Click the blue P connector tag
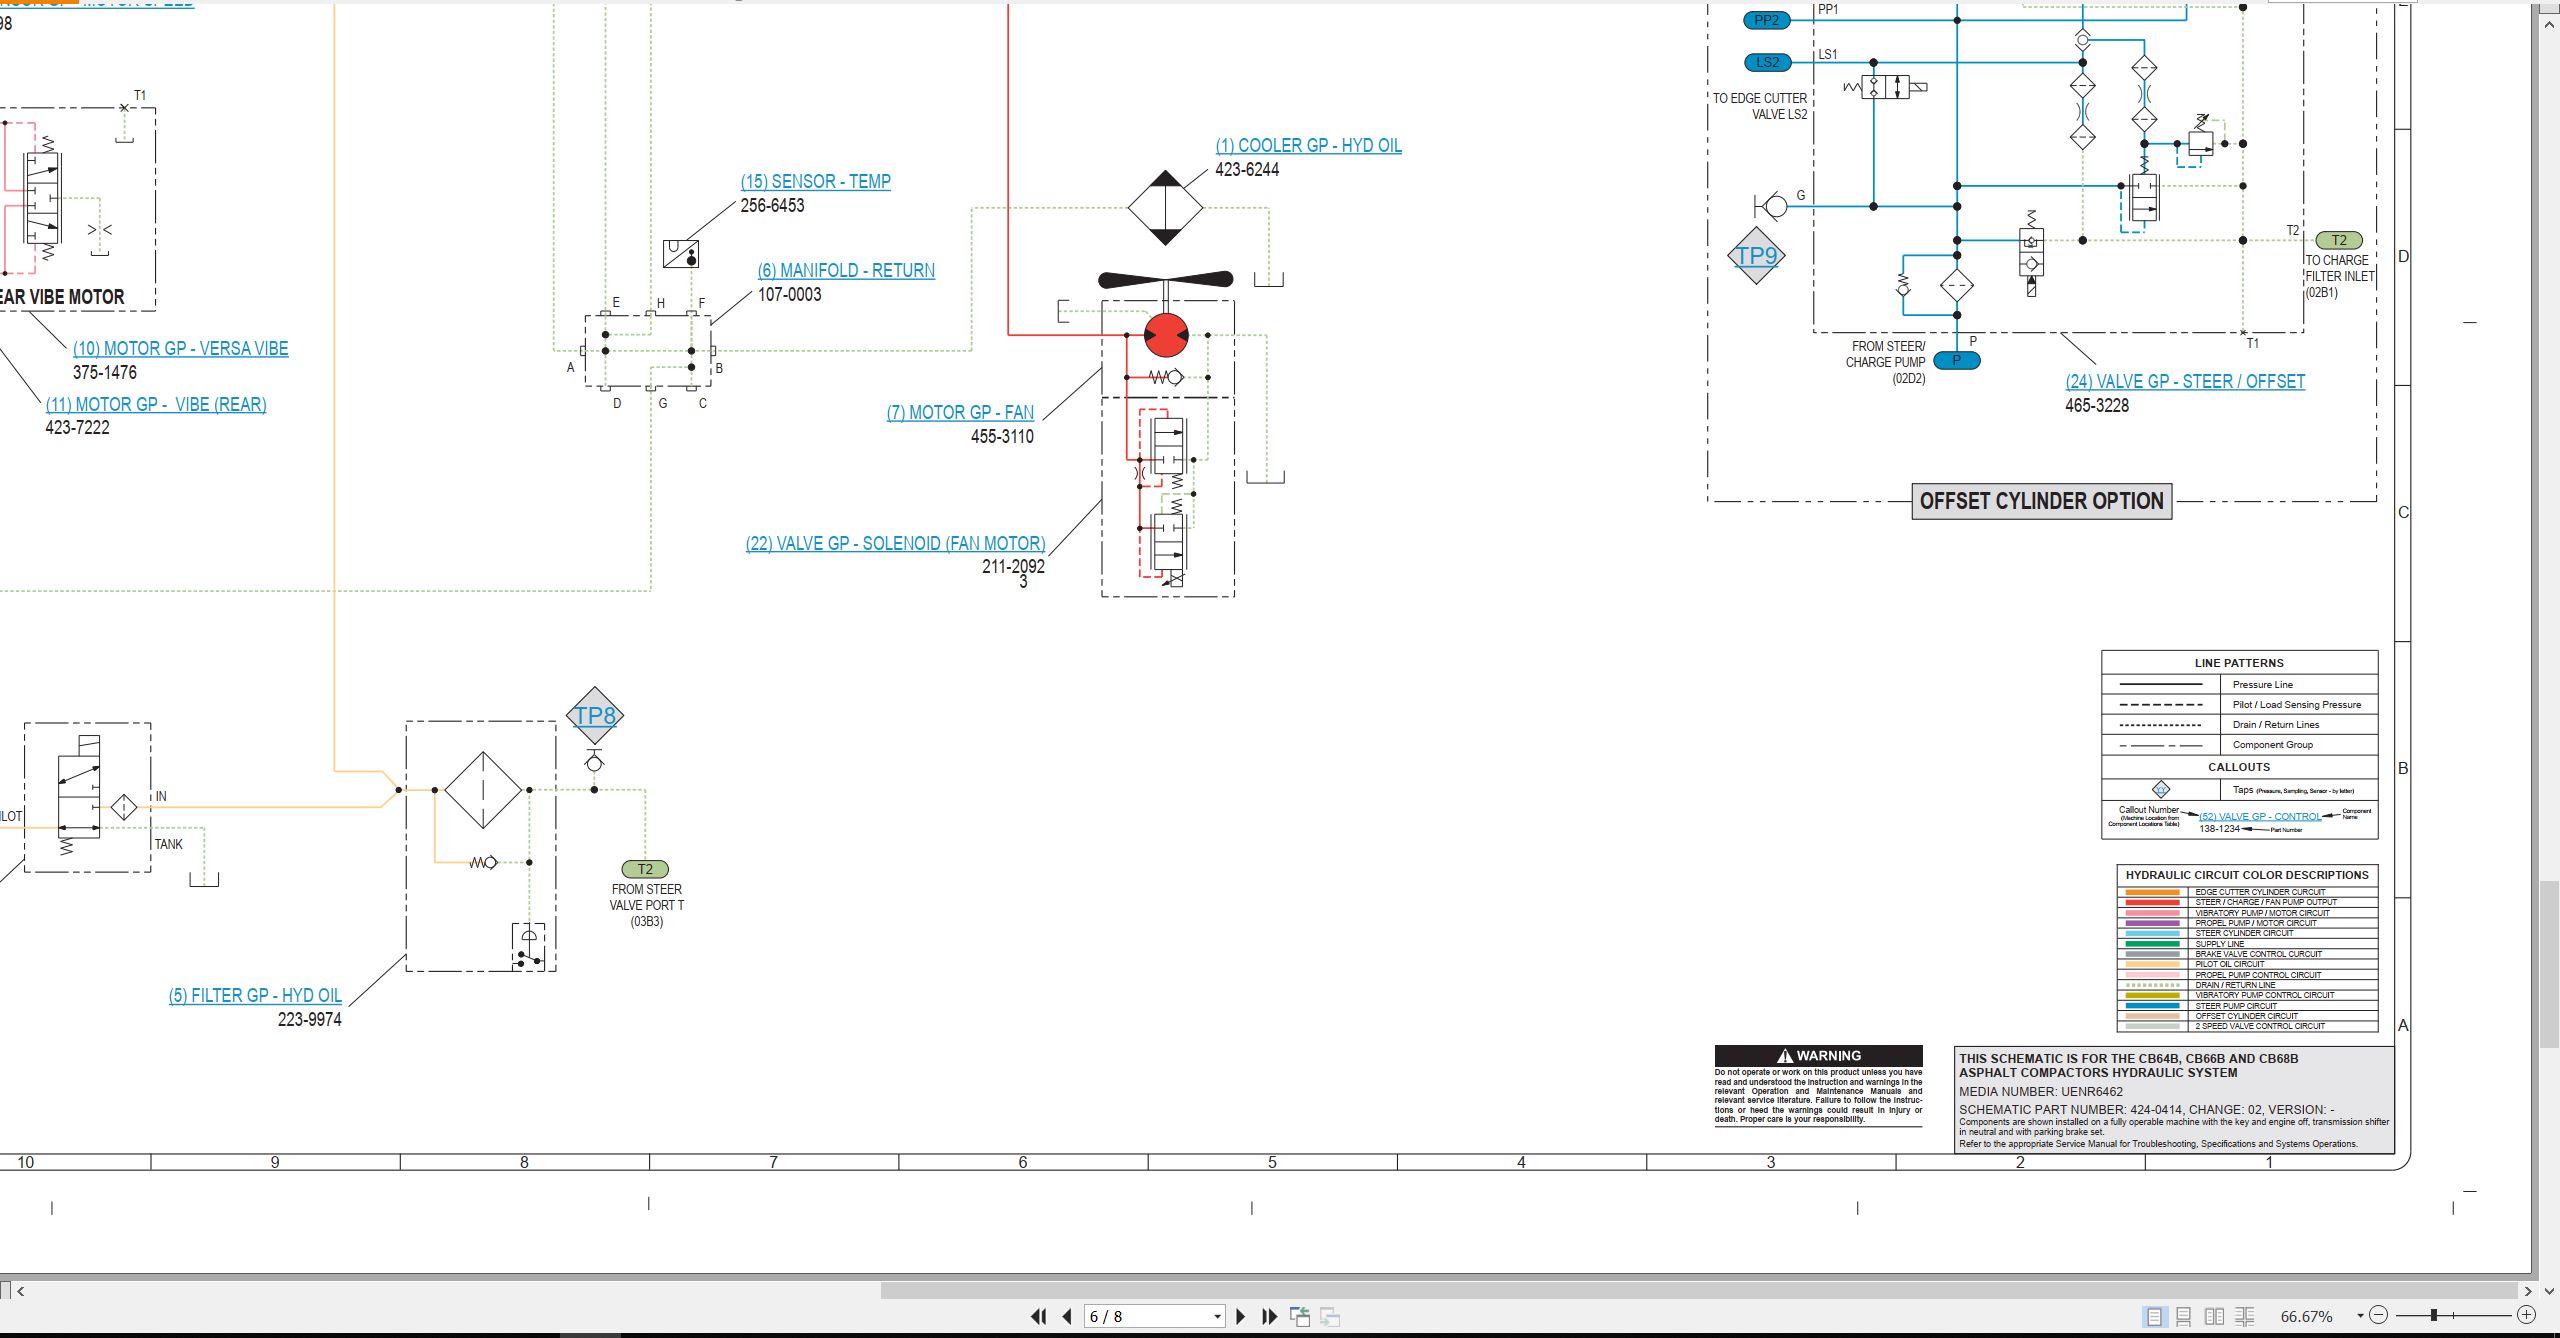Viewport: 2560px width, 1338px height. (1957, 360)
